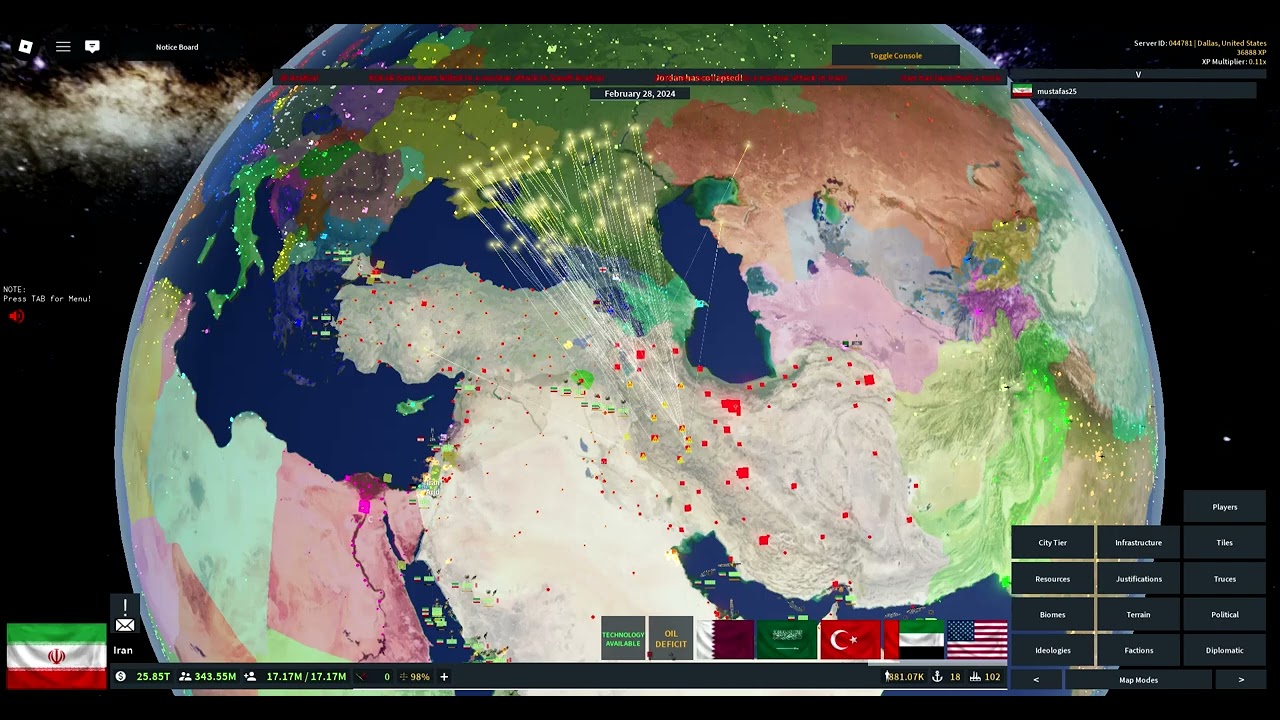Click the Iran flag in the corner
The width and height of the screenshot is (1280, 720).
(x=56, y=656)
